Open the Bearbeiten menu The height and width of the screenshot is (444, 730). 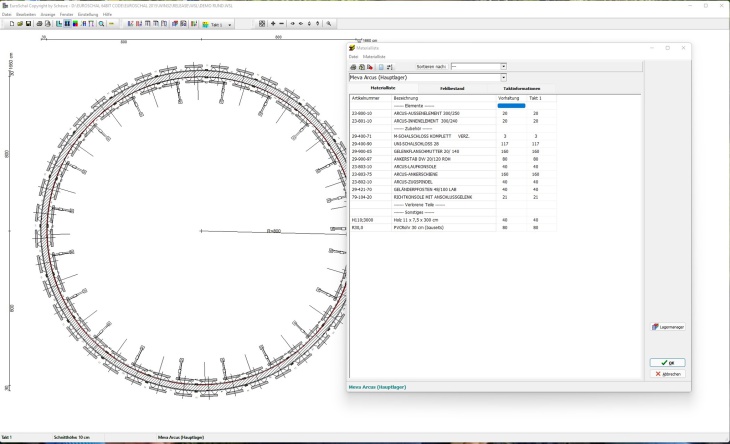[x=26, y=14]
